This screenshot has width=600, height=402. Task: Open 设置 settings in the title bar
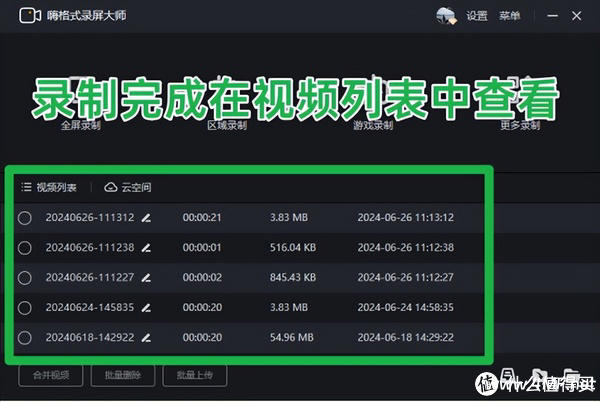477,16
